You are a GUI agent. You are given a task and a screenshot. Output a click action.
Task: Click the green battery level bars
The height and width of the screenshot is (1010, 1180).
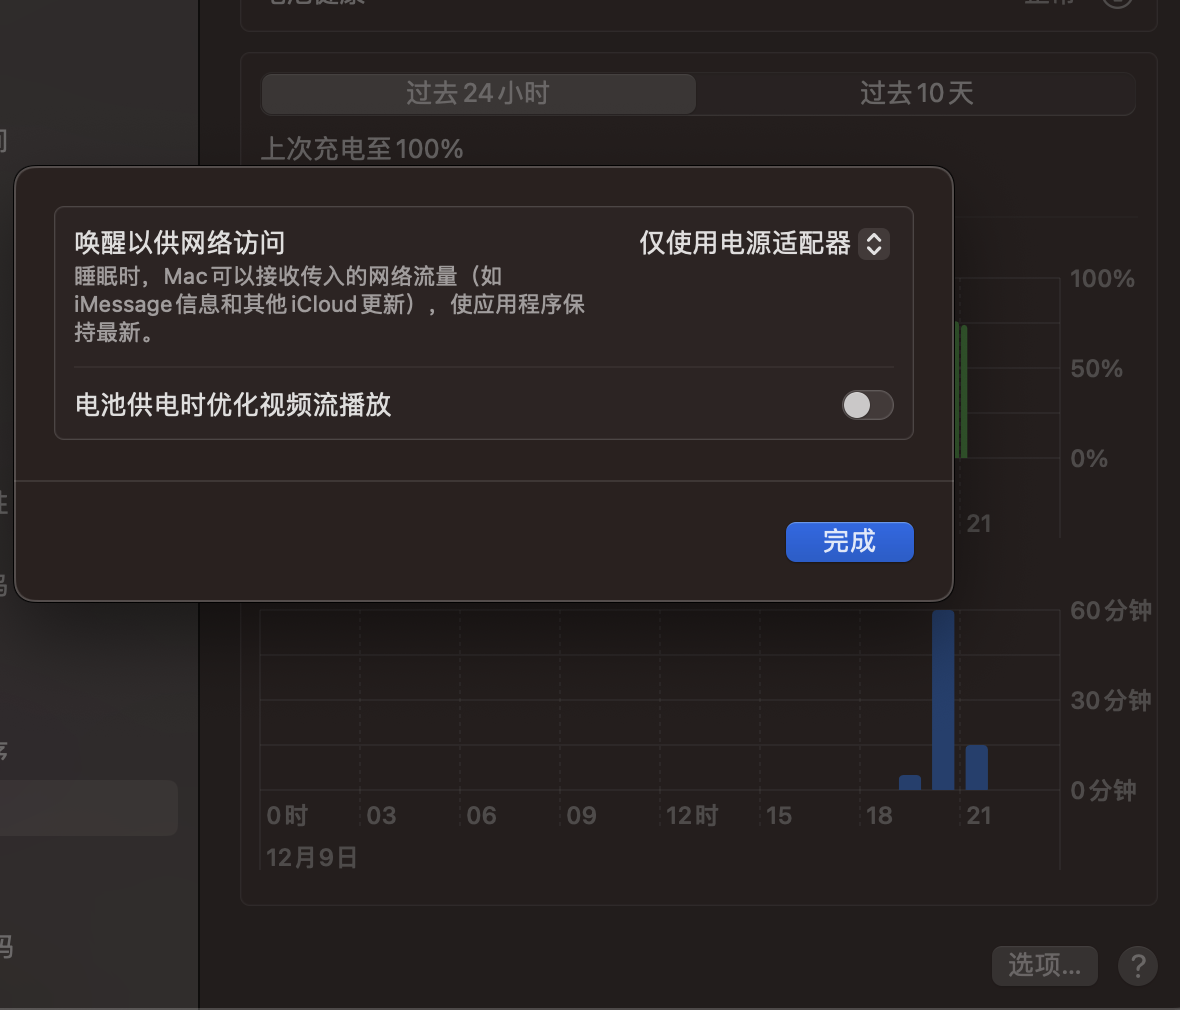click(962, 390)
